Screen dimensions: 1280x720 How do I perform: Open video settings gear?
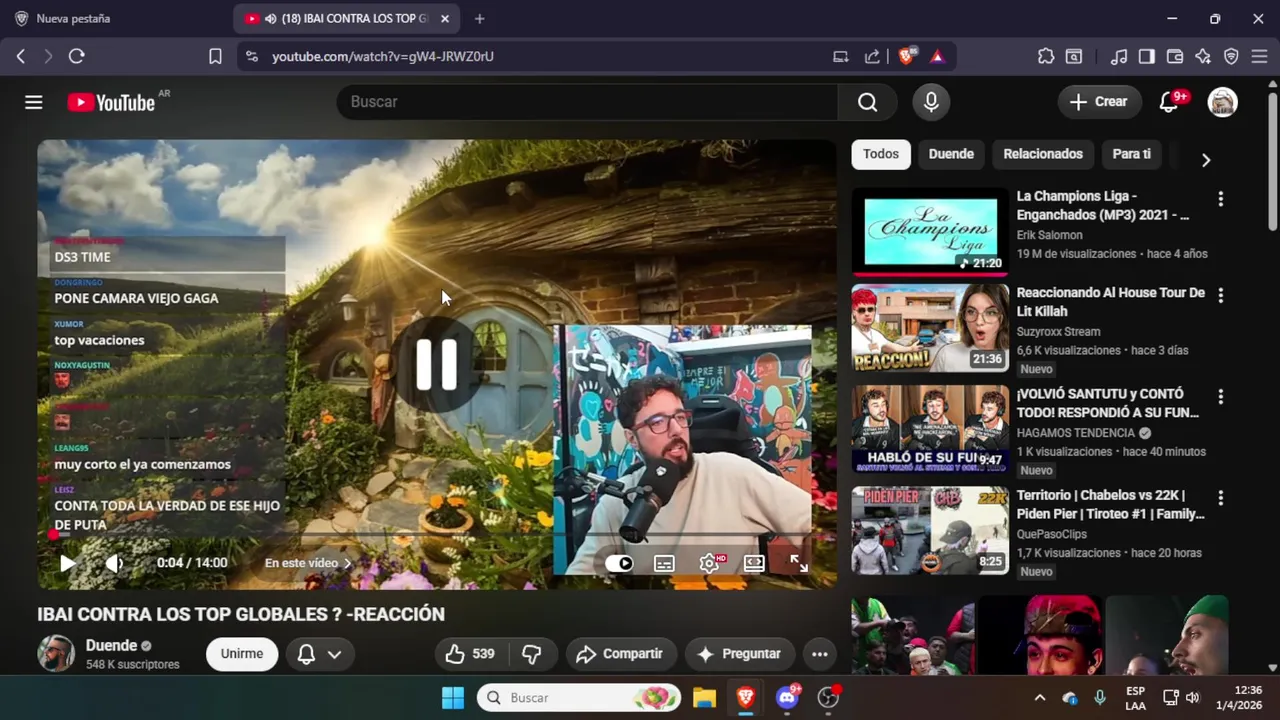tap(709, 563)
